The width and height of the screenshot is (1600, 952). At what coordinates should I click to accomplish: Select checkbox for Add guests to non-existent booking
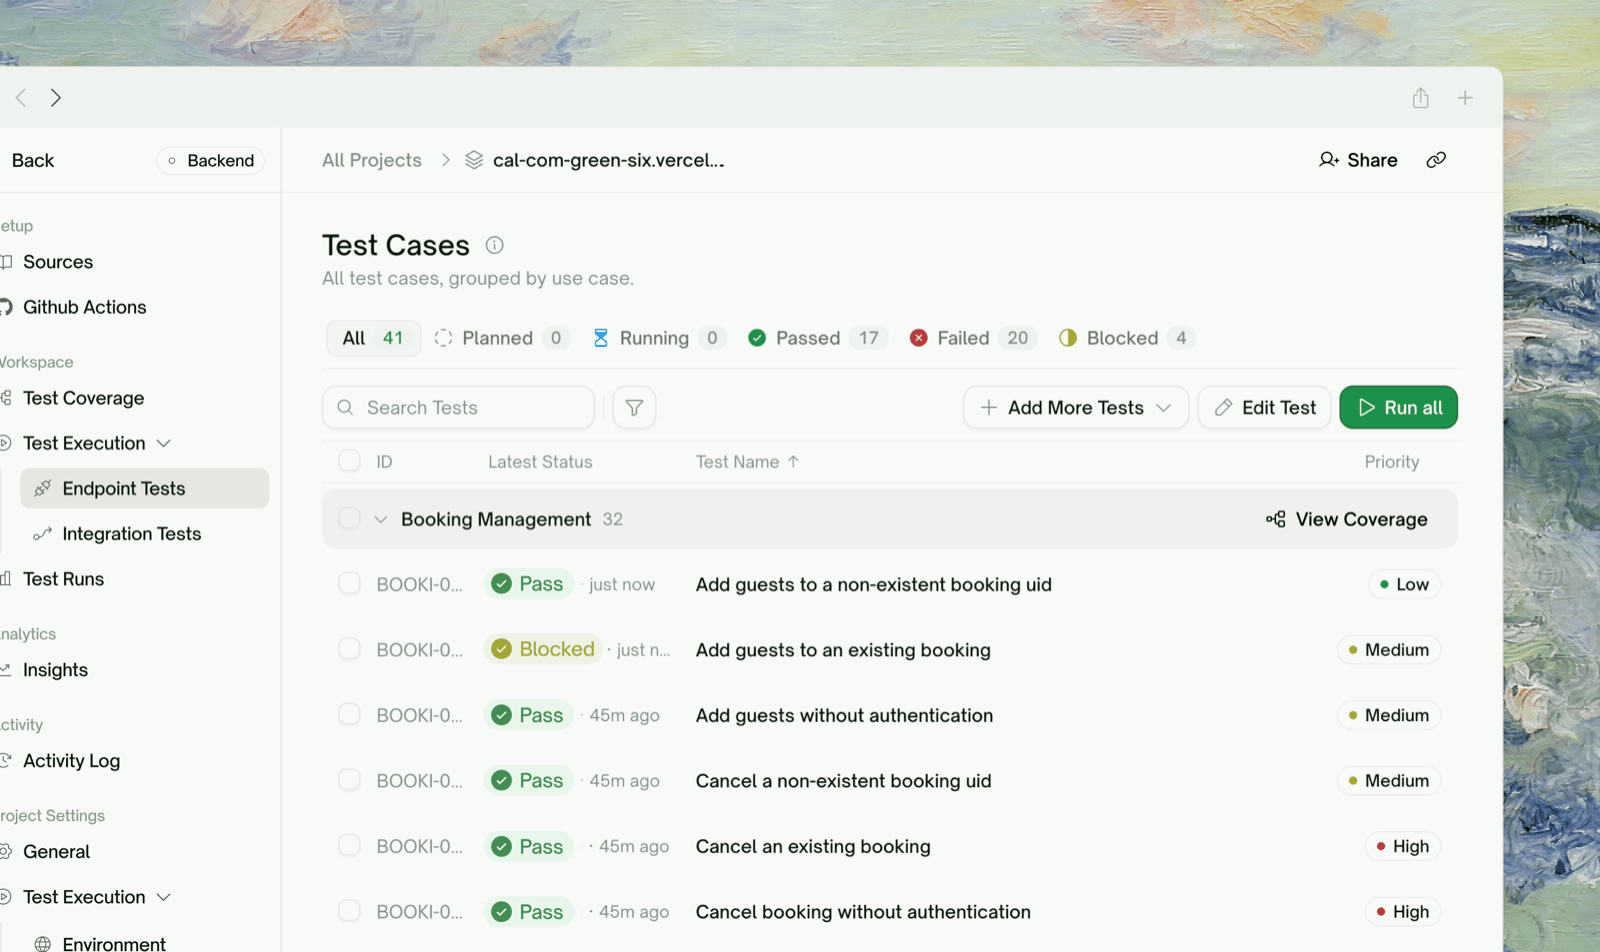click(x=349, y=583)
